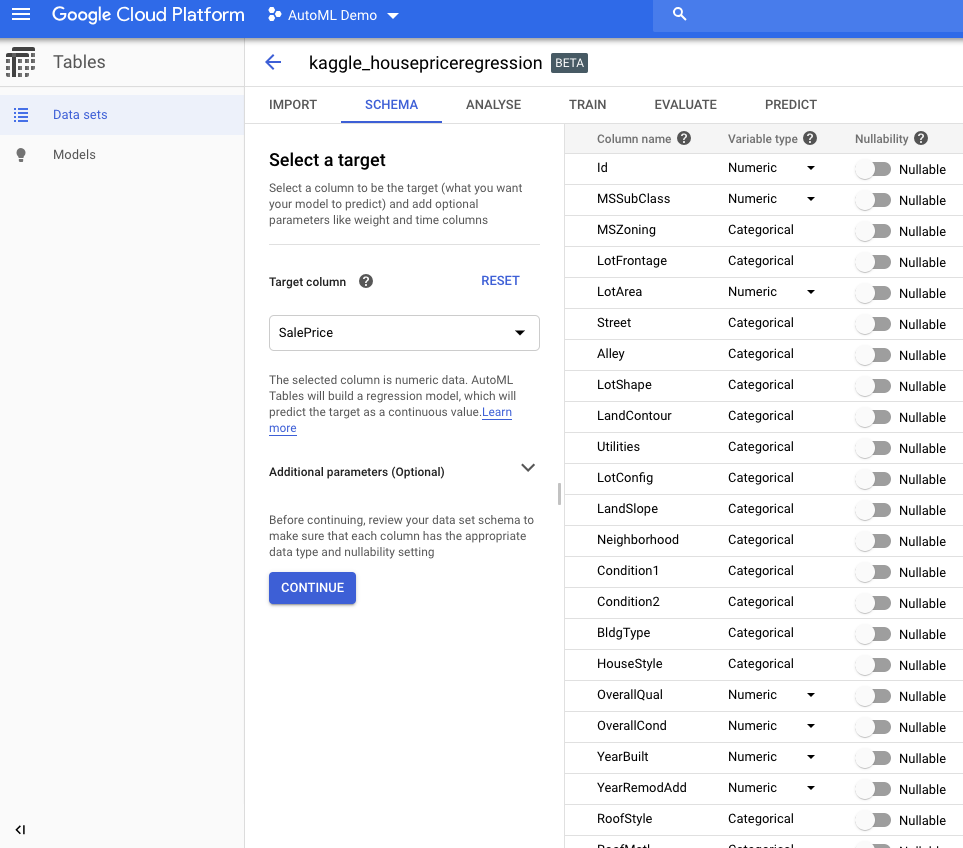This screenshot has width=963, height=848.
Task: Open the AutoML Demo project dropdown
Action: pyautogui.click(x=393, y=15)
